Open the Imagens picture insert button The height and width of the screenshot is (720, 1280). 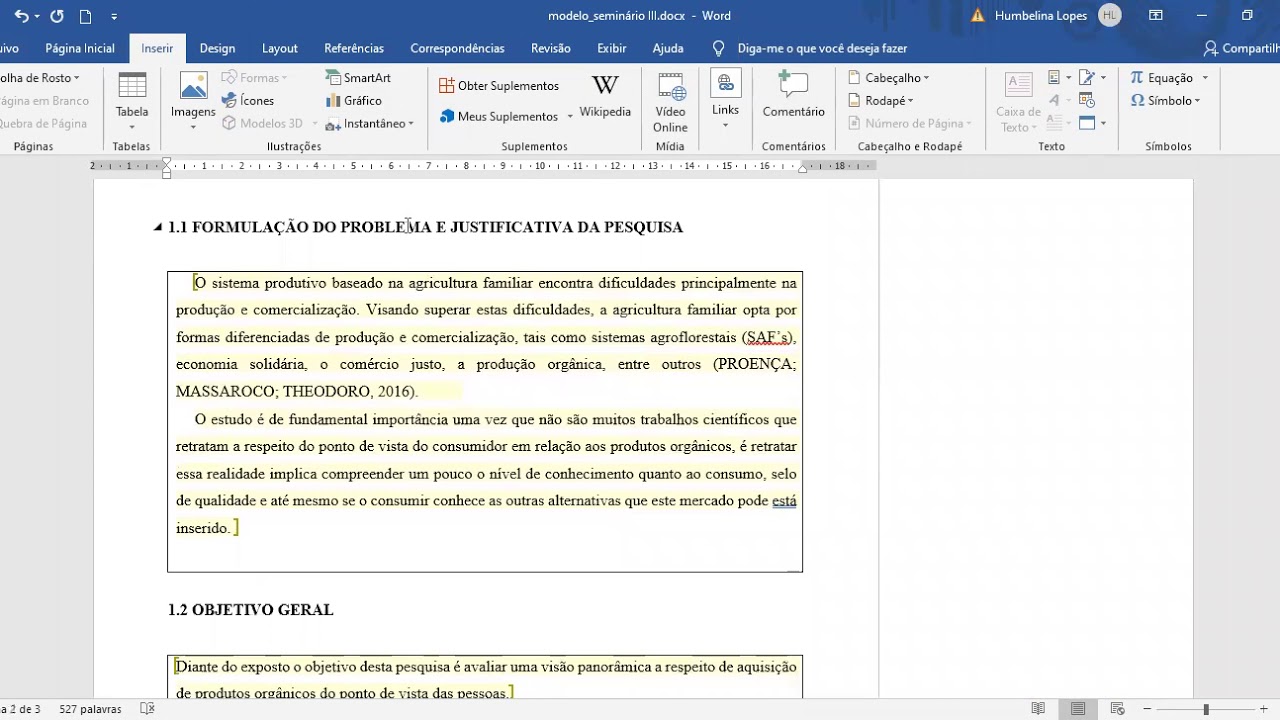193,101
